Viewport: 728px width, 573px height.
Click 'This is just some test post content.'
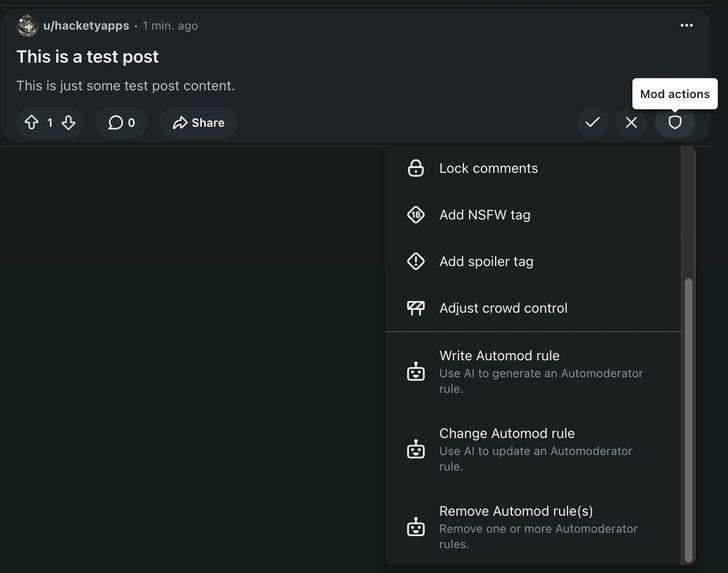(125, 85)
